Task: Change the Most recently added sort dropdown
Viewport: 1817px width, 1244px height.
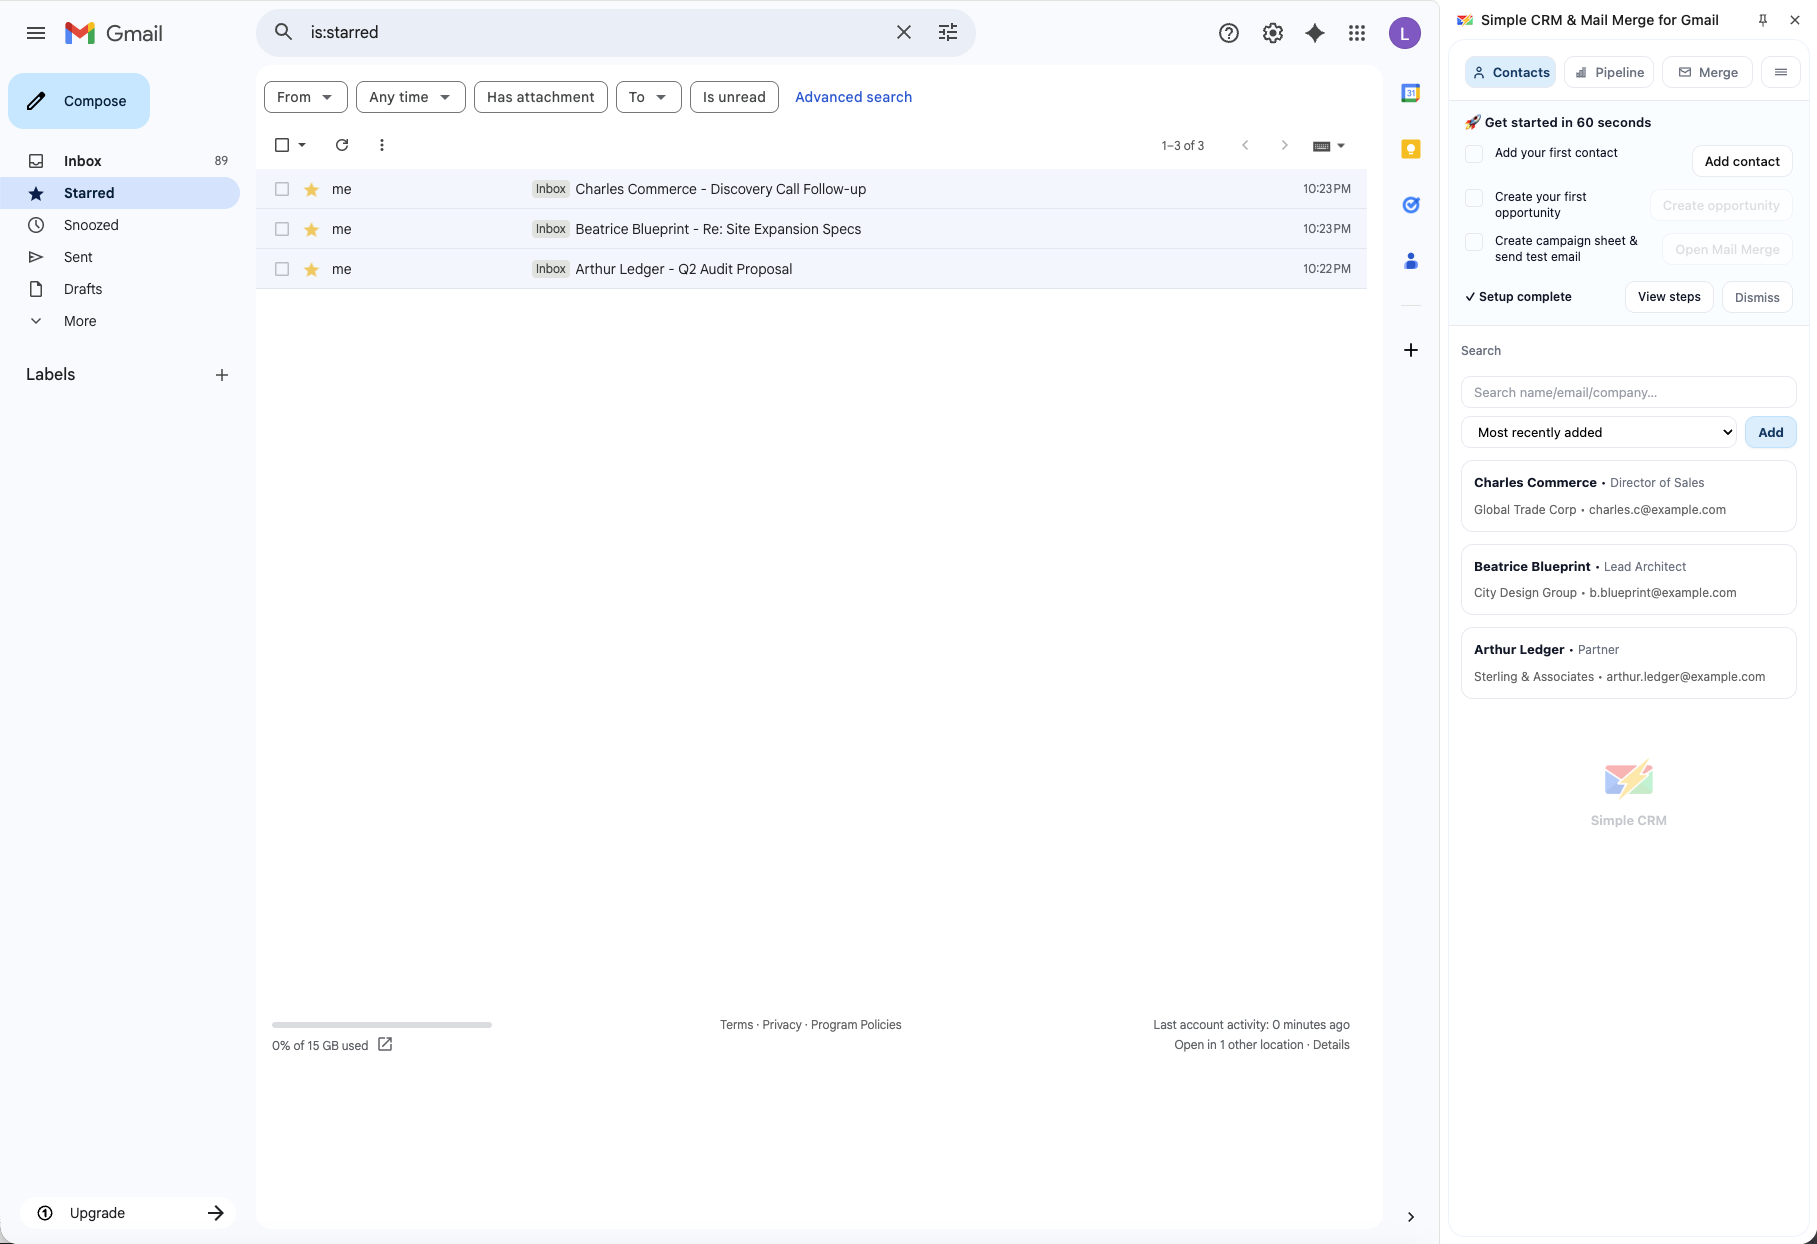Action: [1597, 432]
